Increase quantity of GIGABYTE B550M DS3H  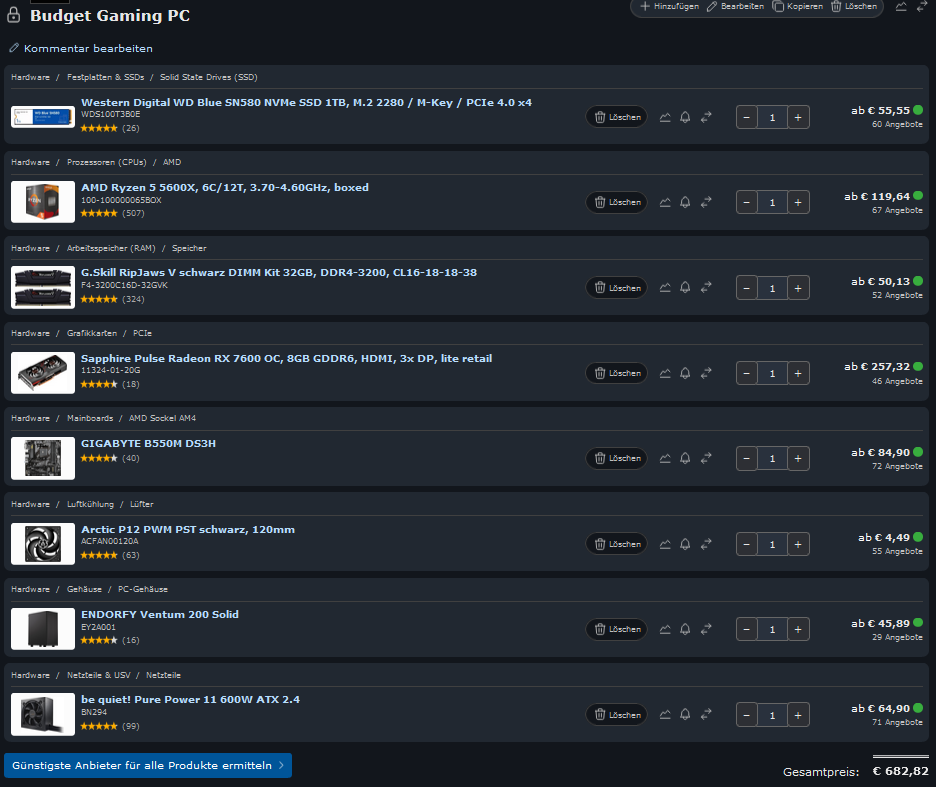point(798,459)
